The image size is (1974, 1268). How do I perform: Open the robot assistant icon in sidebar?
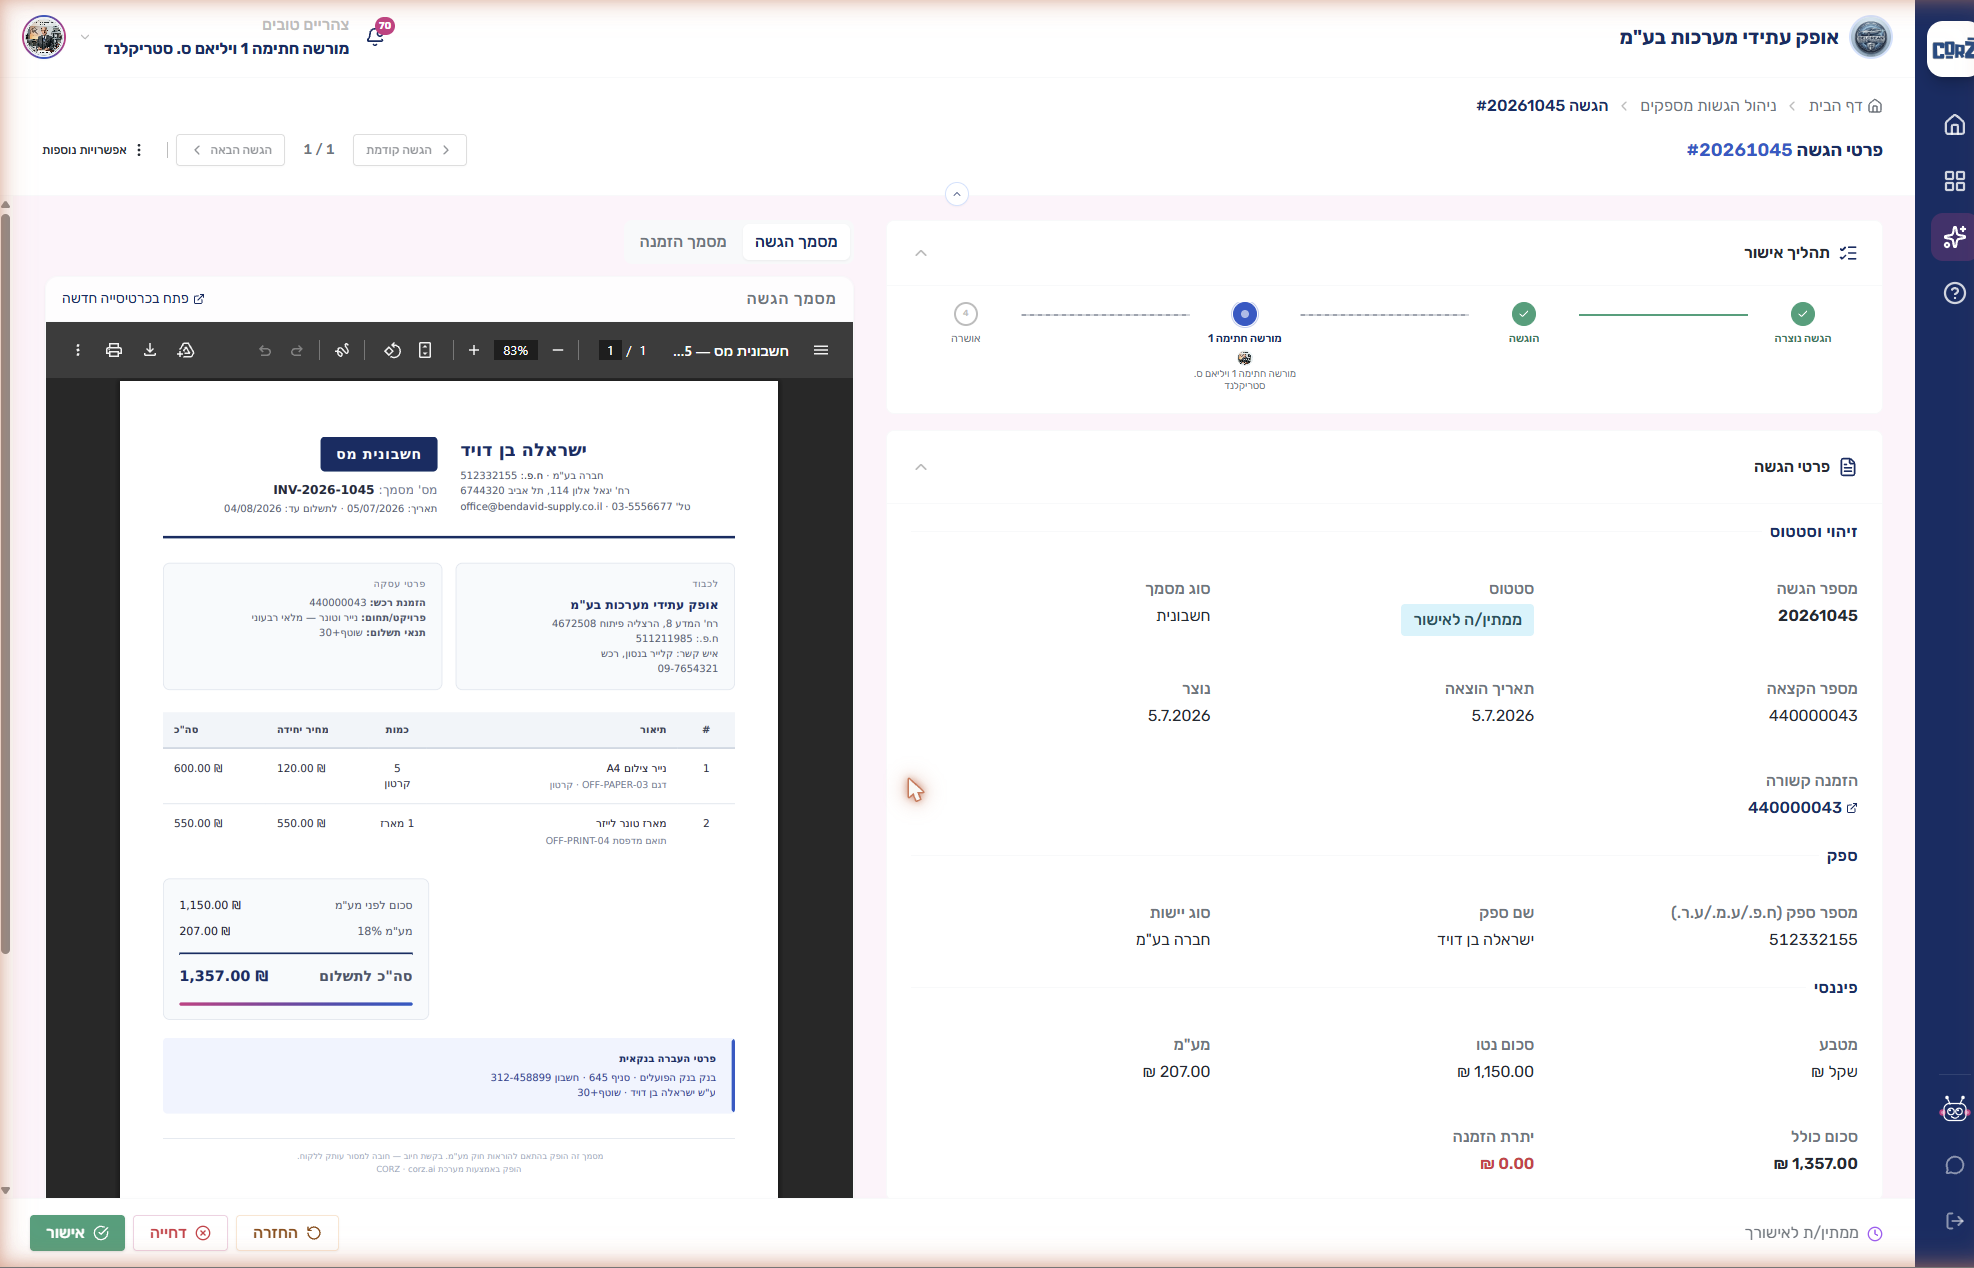[x=1954, y=1109]
